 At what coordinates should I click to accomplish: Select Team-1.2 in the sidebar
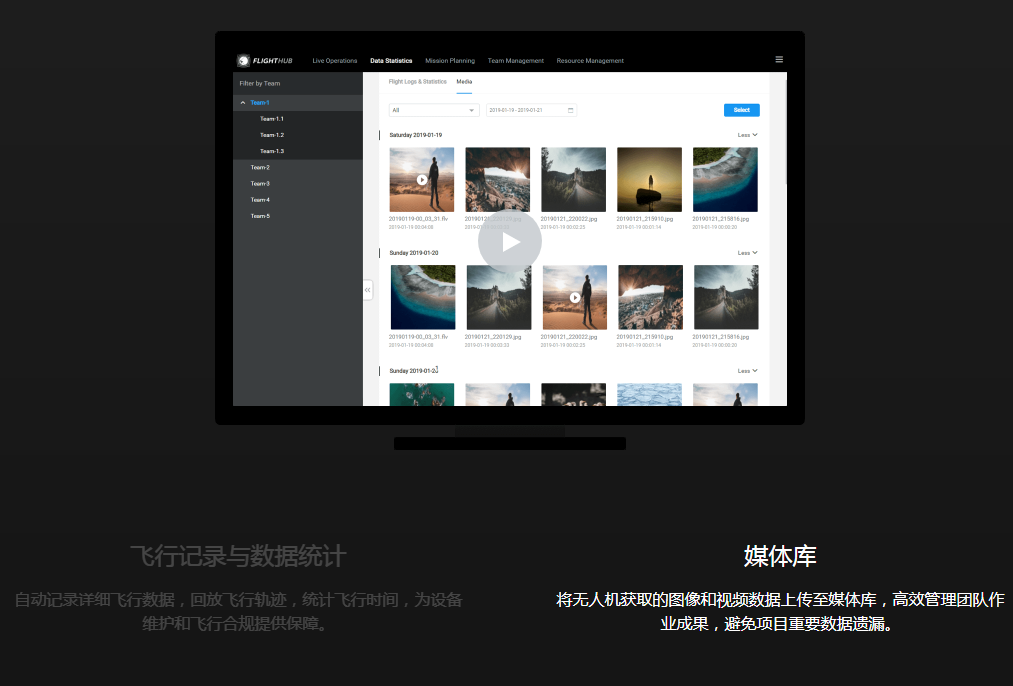click(x=271, y=135)
